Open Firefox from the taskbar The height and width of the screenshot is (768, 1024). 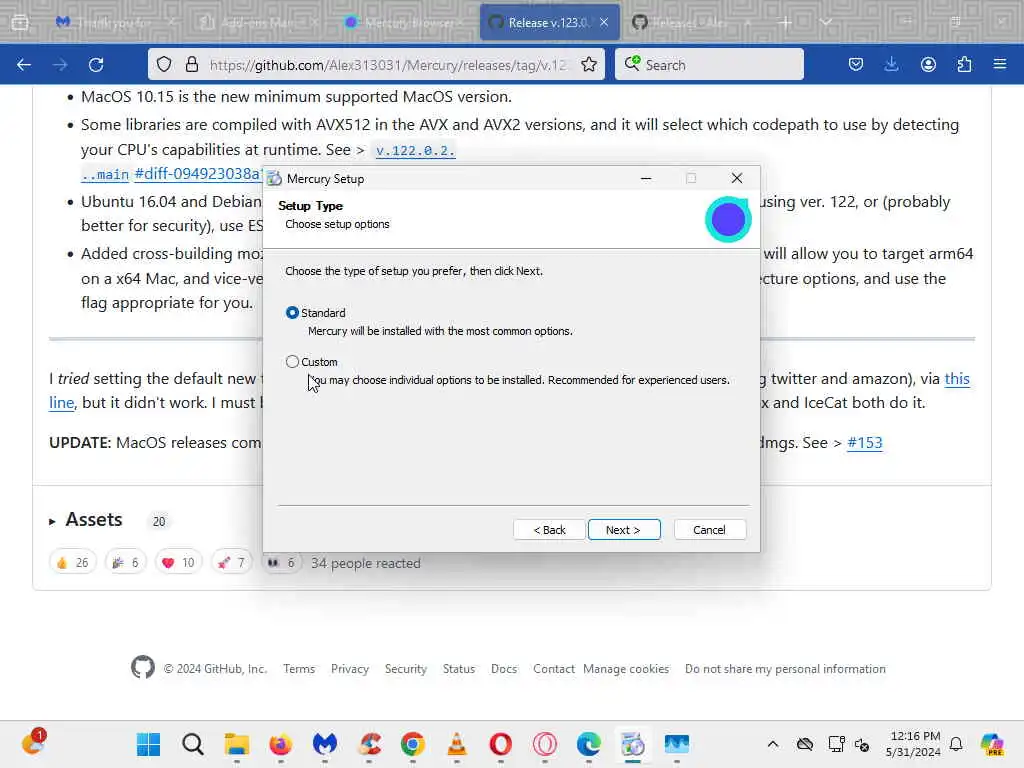281,744
